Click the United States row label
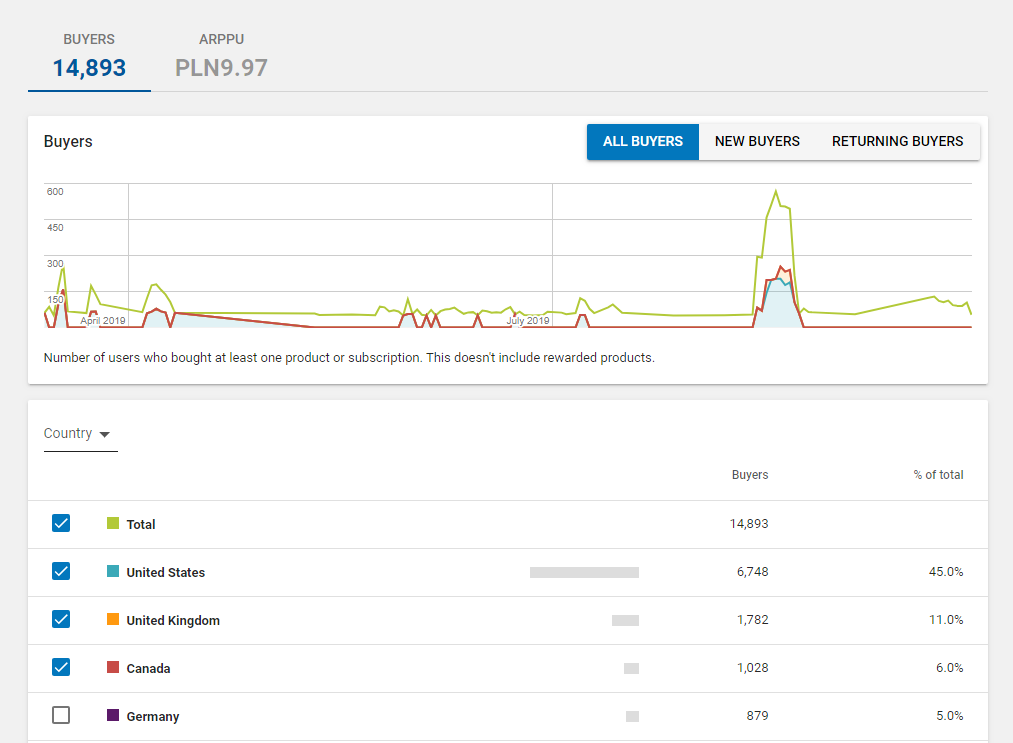 tap(165, 572)
